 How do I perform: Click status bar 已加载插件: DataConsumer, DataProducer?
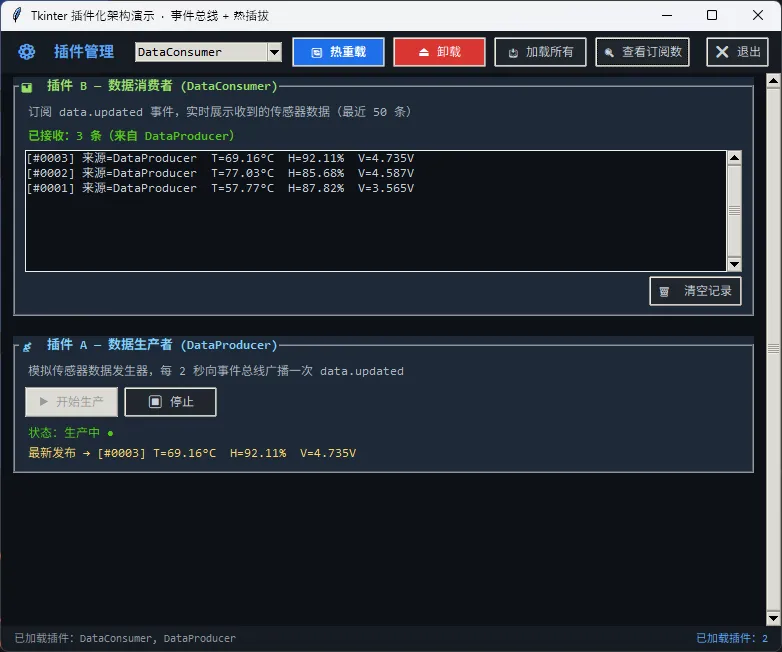125,638
